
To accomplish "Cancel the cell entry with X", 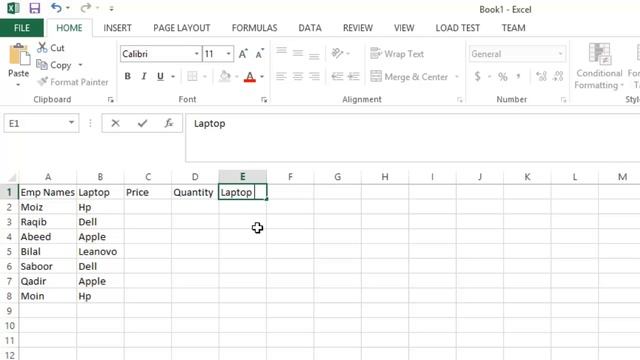I will (116, 123).
